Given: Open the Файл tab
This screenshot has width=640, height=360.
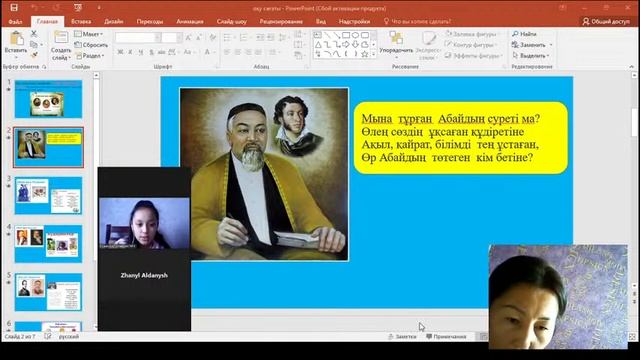Looking at the screenshot, I should pos(15,21).
